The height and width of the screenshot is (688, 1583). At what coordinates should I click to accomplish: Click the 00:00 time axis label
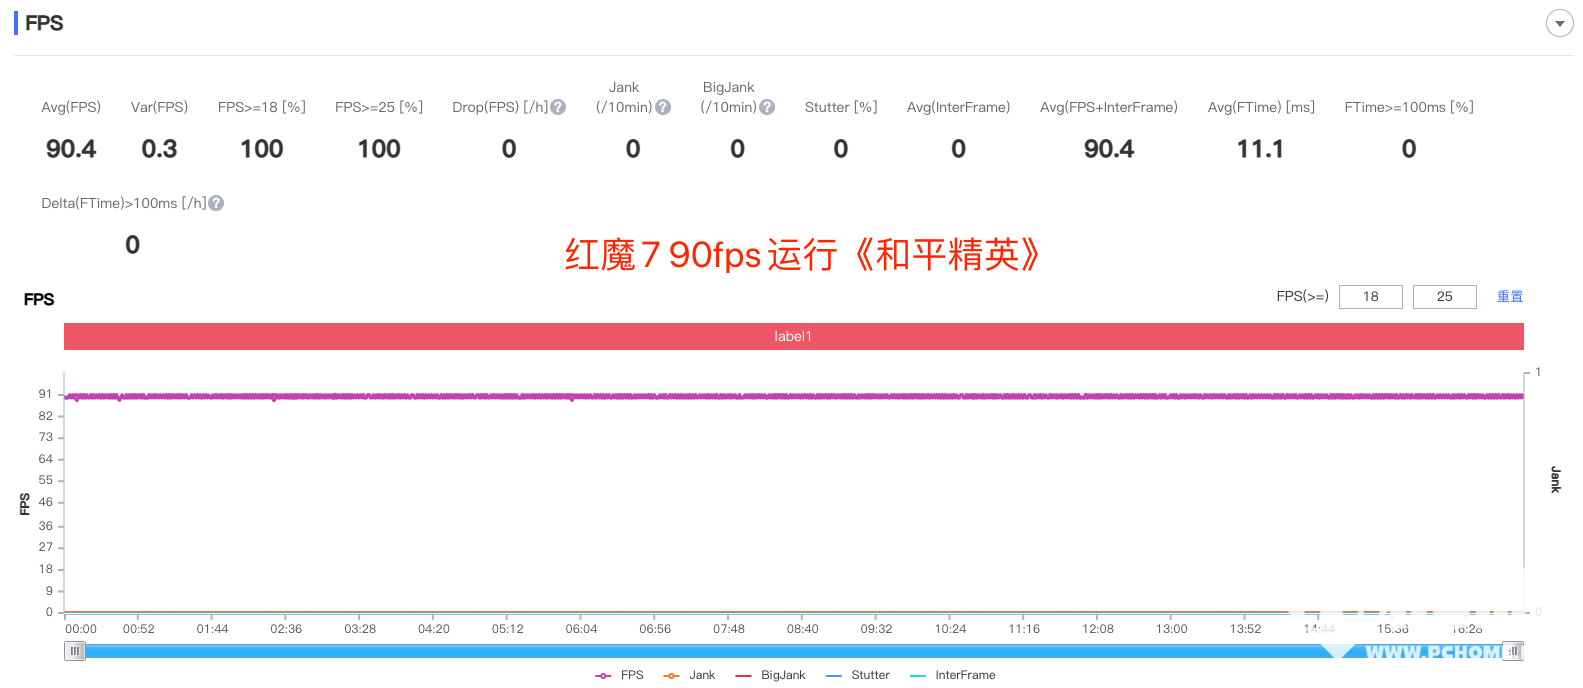pyautogui.click(x=81, y=629)
